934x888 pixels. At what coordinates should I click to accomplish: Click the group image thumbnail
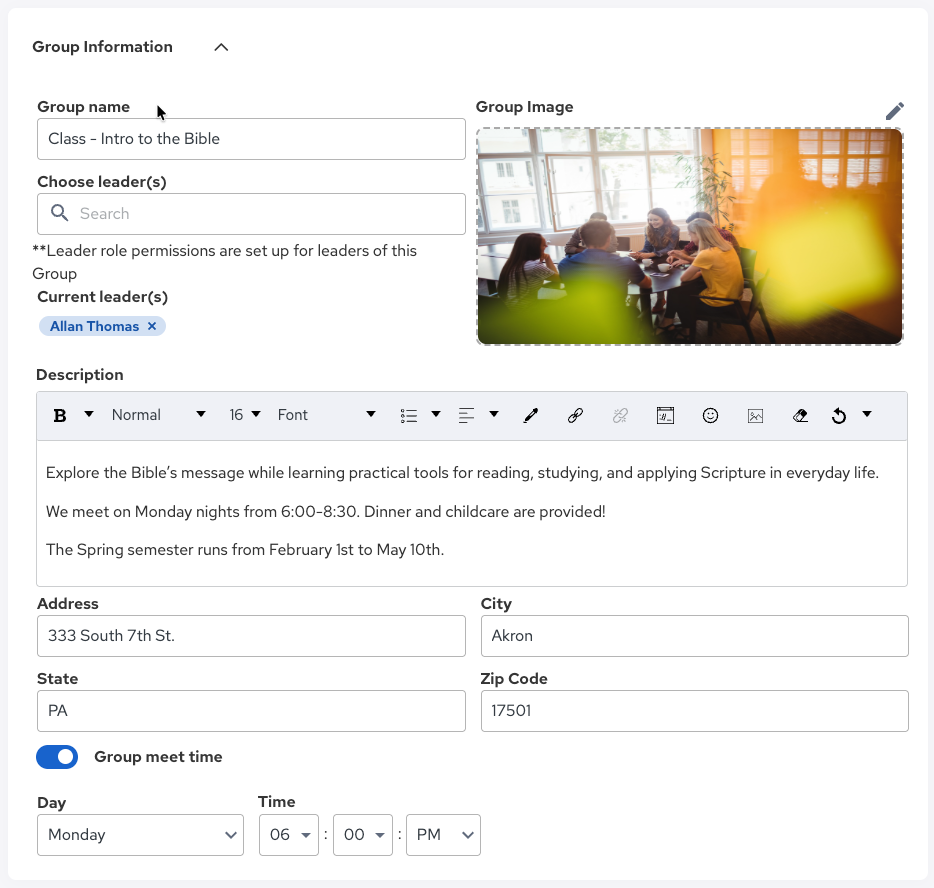pyautogui.click(x=690, y=236)
